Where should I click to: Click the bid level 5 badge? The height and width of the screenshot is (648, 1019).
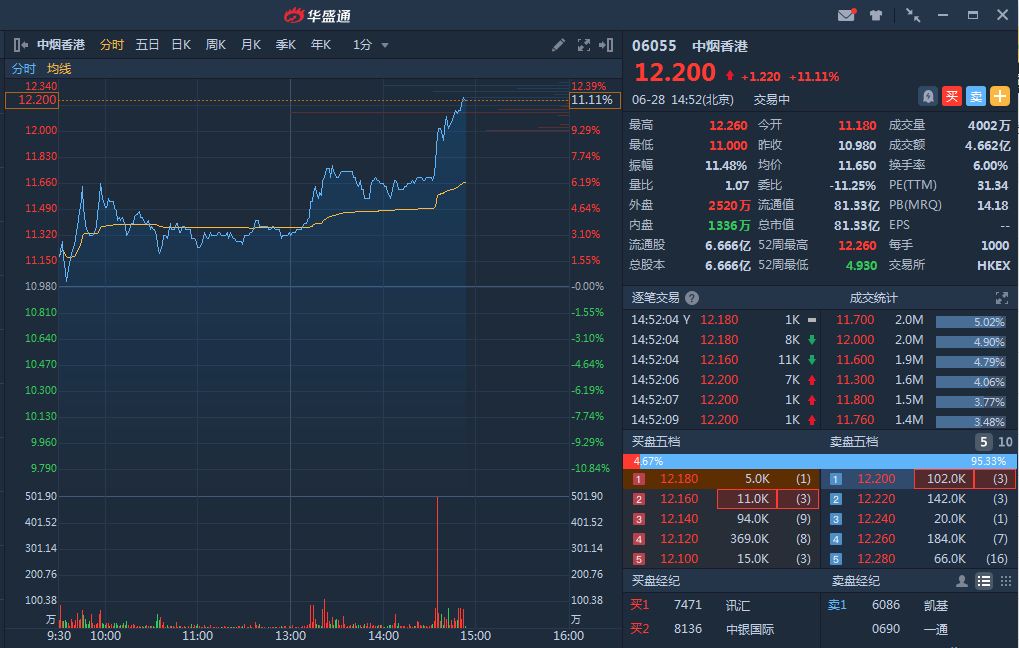639,559
